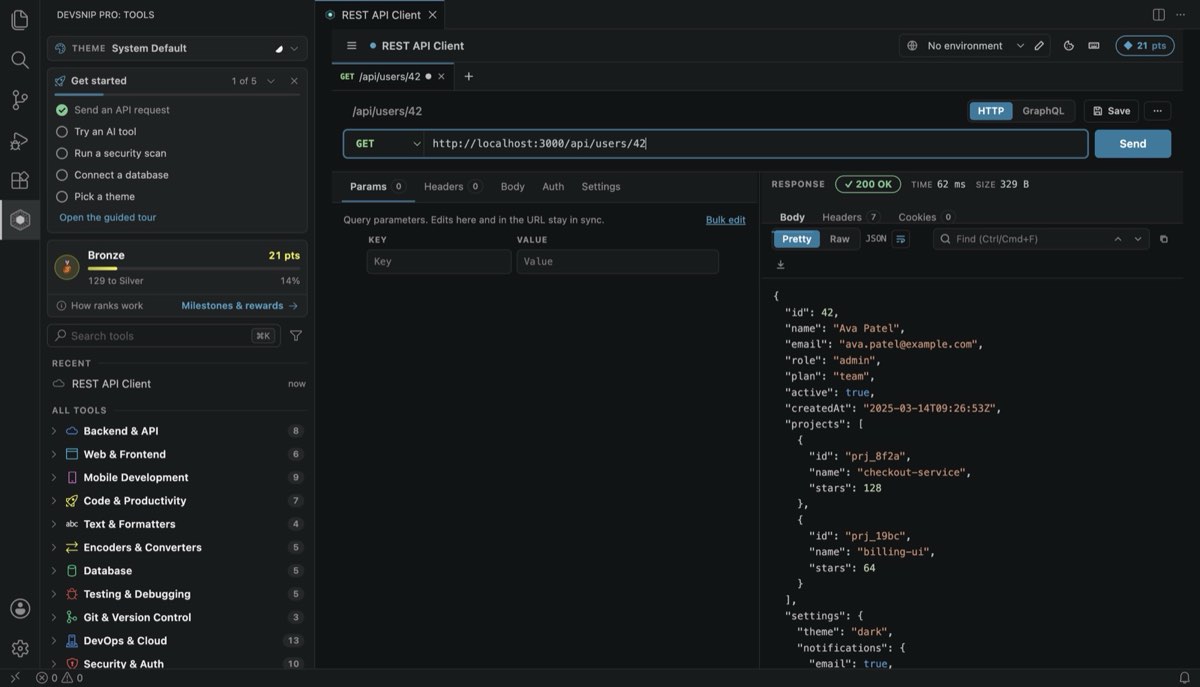
Task: Open the Milestones & rewards link
Action: click(x=240, y=306)
